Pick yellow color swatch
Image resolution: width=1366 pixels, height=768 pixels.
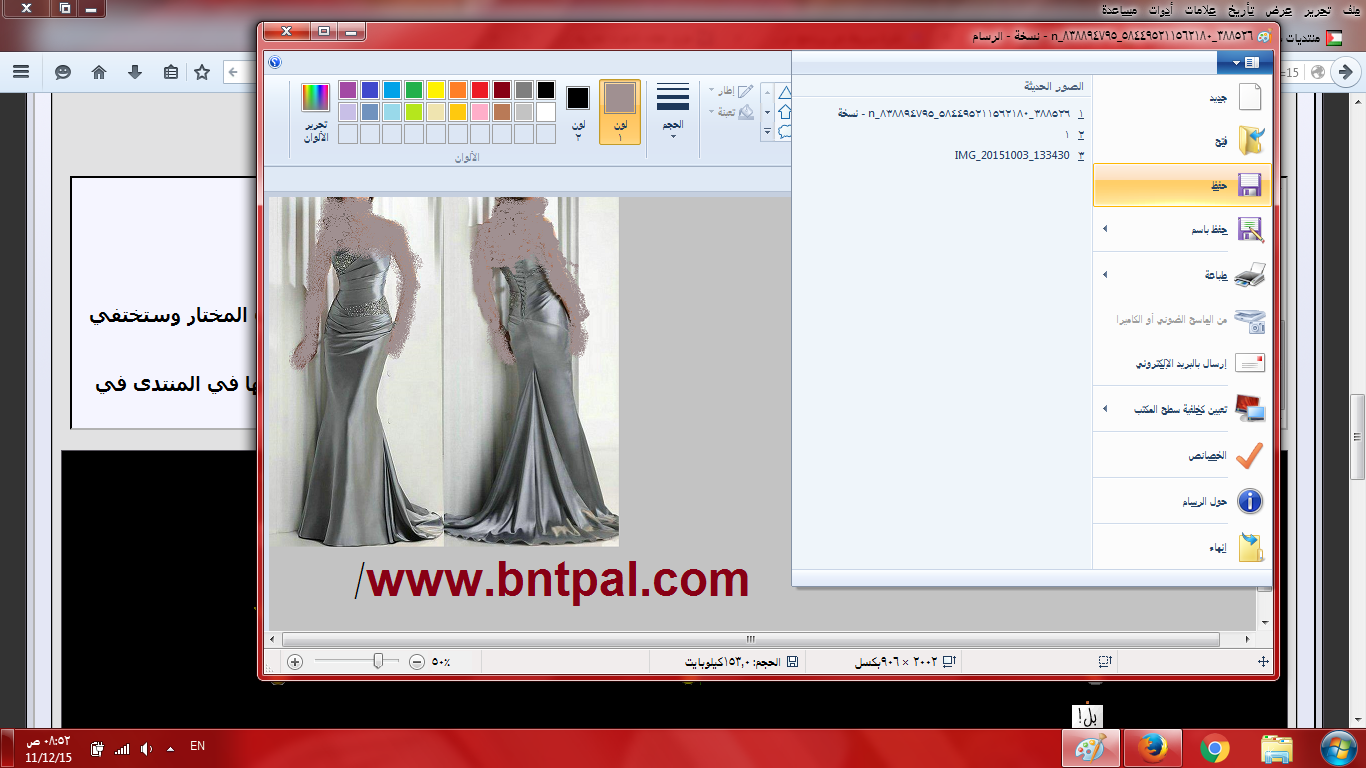(x=436, y=90)
